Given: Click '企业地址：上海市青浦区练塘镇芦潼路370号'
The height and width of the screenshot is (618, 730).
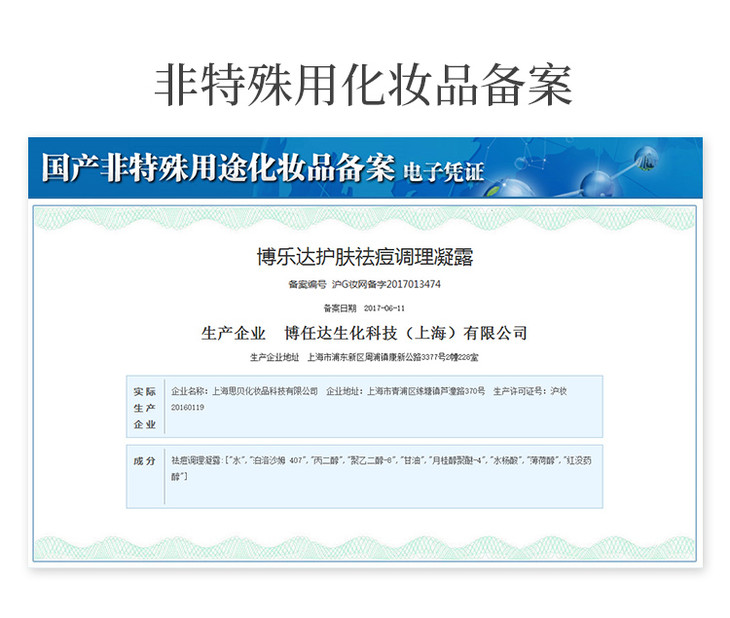Looking at the screenshot, I should tap(406, 391).
